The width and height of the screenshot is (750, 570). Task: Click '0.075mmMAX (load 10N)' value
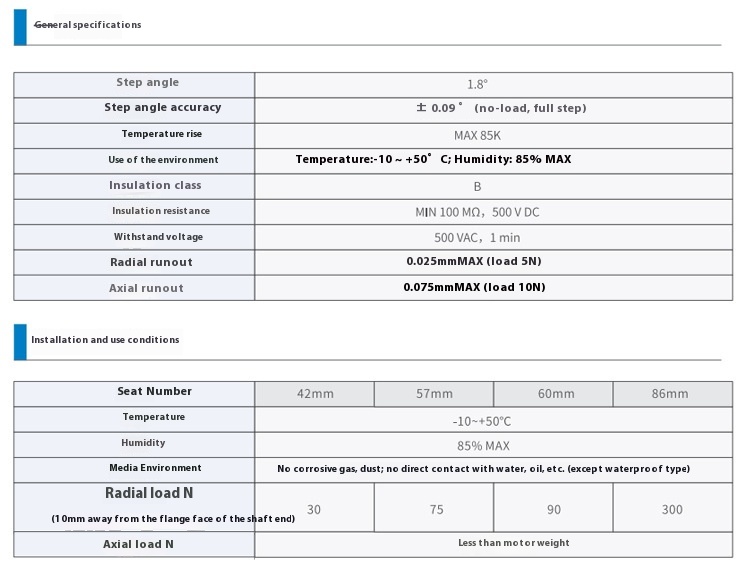click(x=474, y=287)
